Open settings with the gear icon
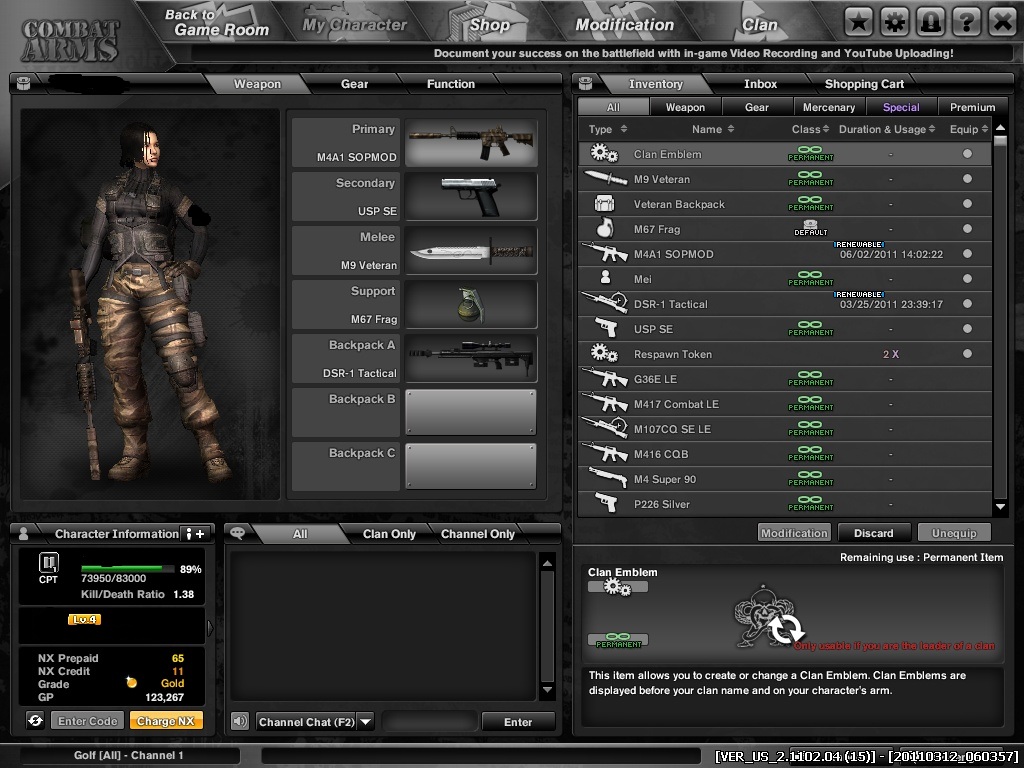Image resolution: width=1024 pixels, height=768 pixels. pos(894,24)
